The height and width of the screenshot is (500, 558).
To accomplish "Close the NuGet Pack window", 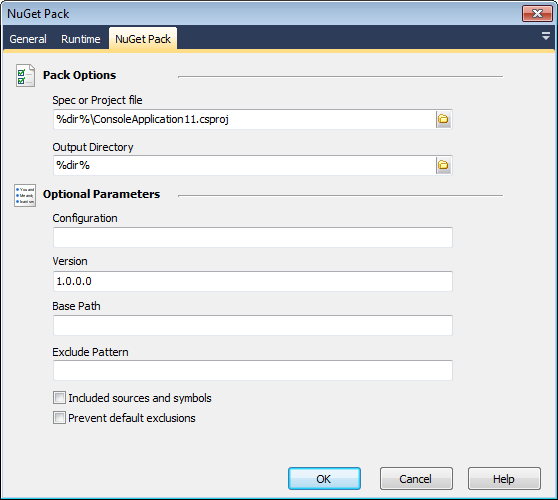I will (x=537, y=14).
